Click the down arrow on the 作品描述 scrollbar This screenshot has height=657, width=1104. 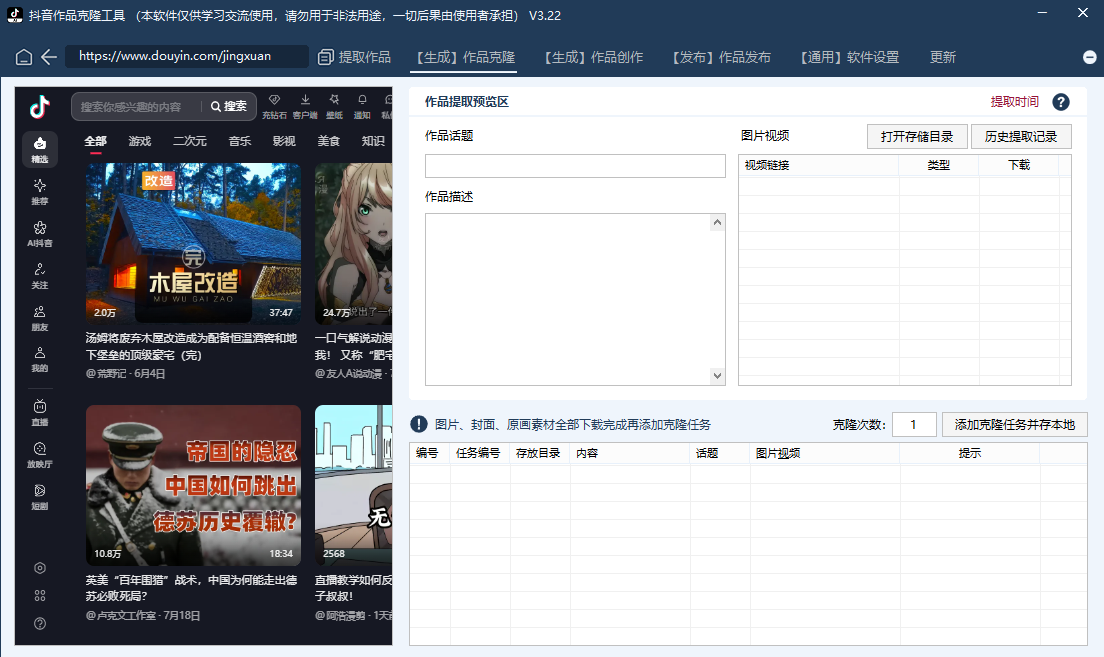click(x=717, y=376)
